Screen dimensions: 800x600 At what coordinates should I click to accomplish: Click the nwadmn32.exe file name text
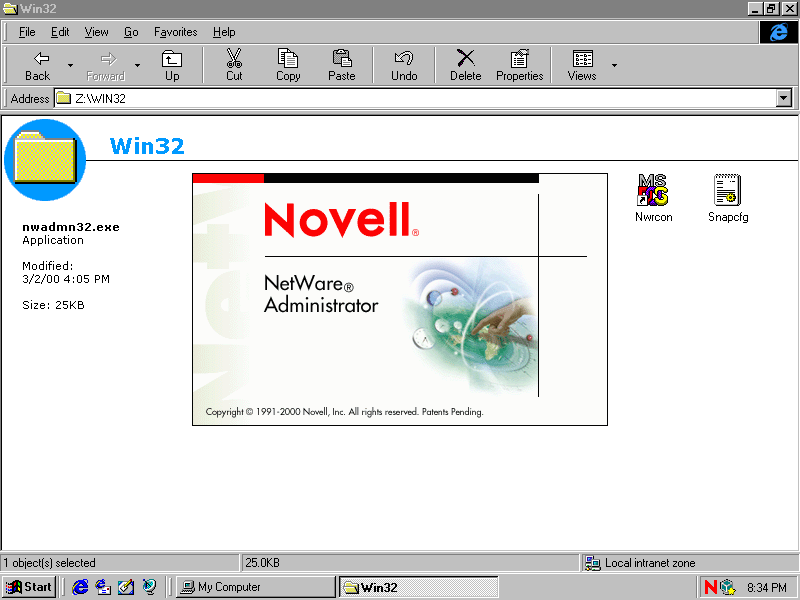[x=71, y=227]
